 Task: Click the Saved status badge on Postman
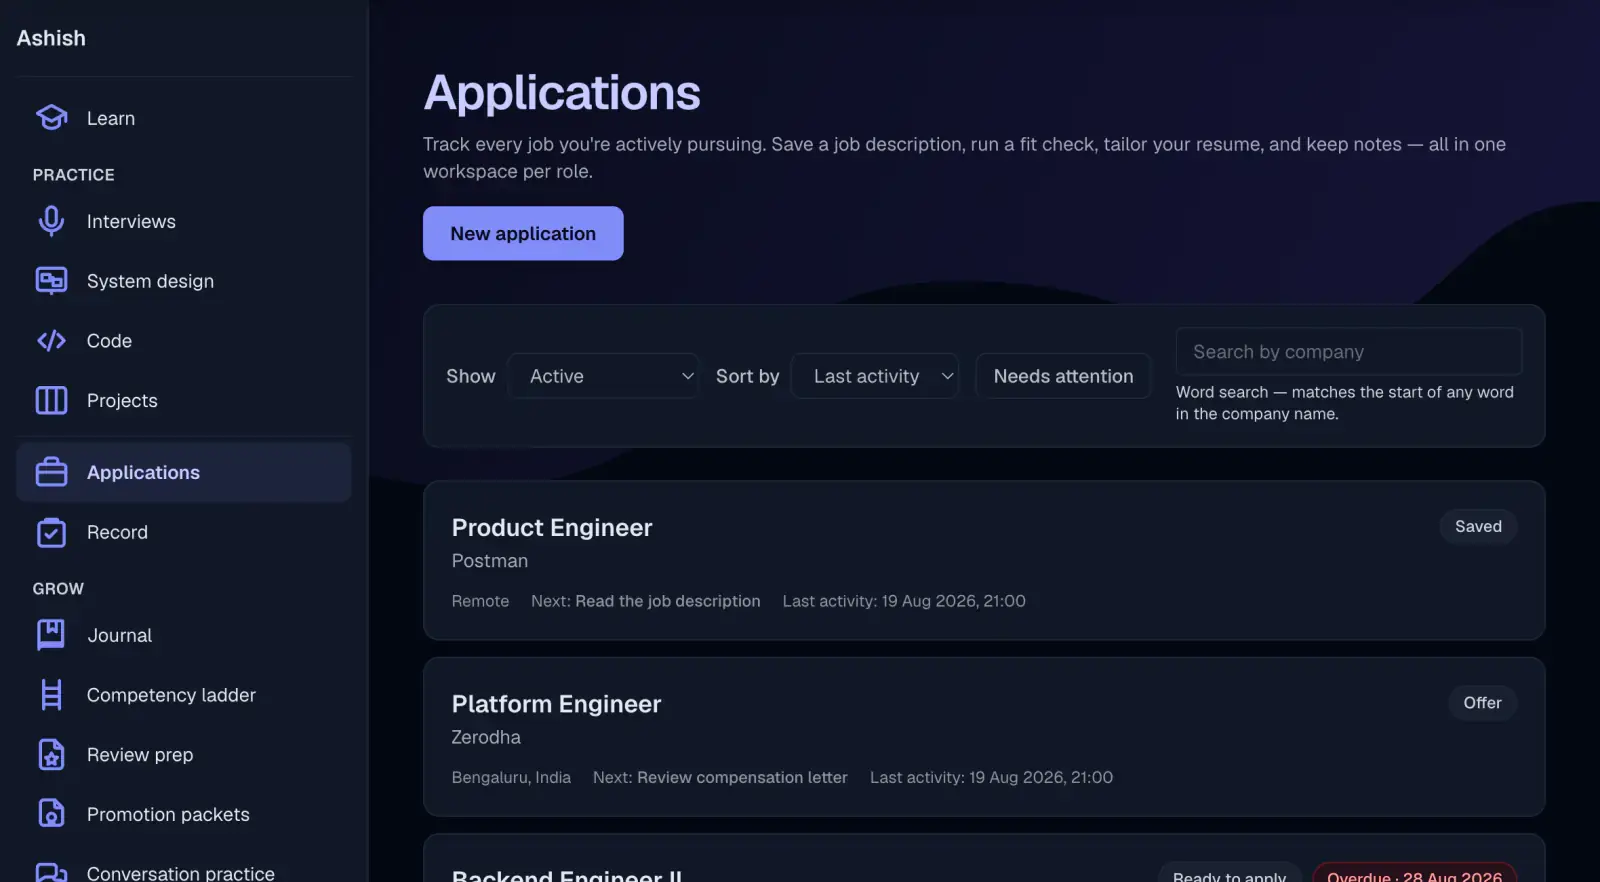(x=1478, y=526)
